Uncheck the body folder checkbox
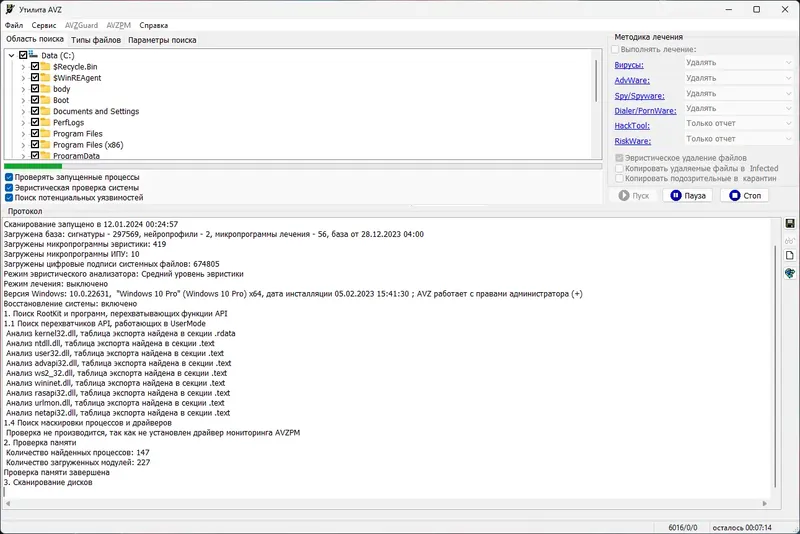 [35, 89]
